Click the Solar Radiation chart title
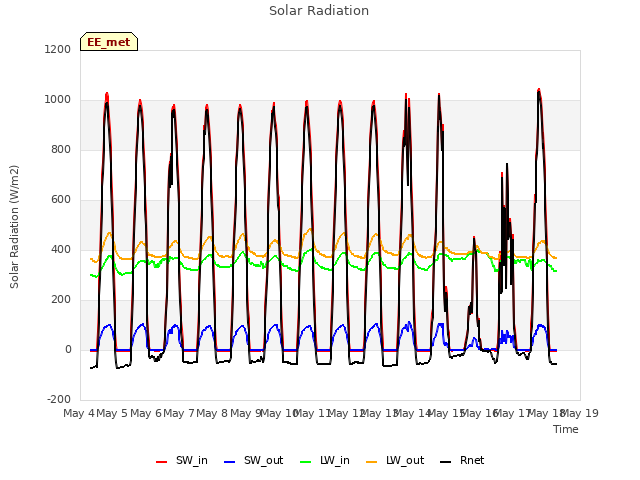The height and width of the screenshot is (480, 640). tap(319, 11)
